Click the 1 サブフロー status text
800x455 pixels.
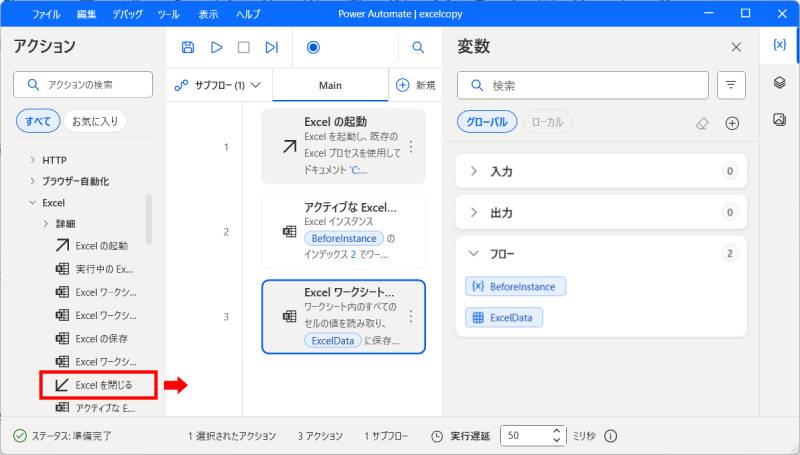[386, 436]
